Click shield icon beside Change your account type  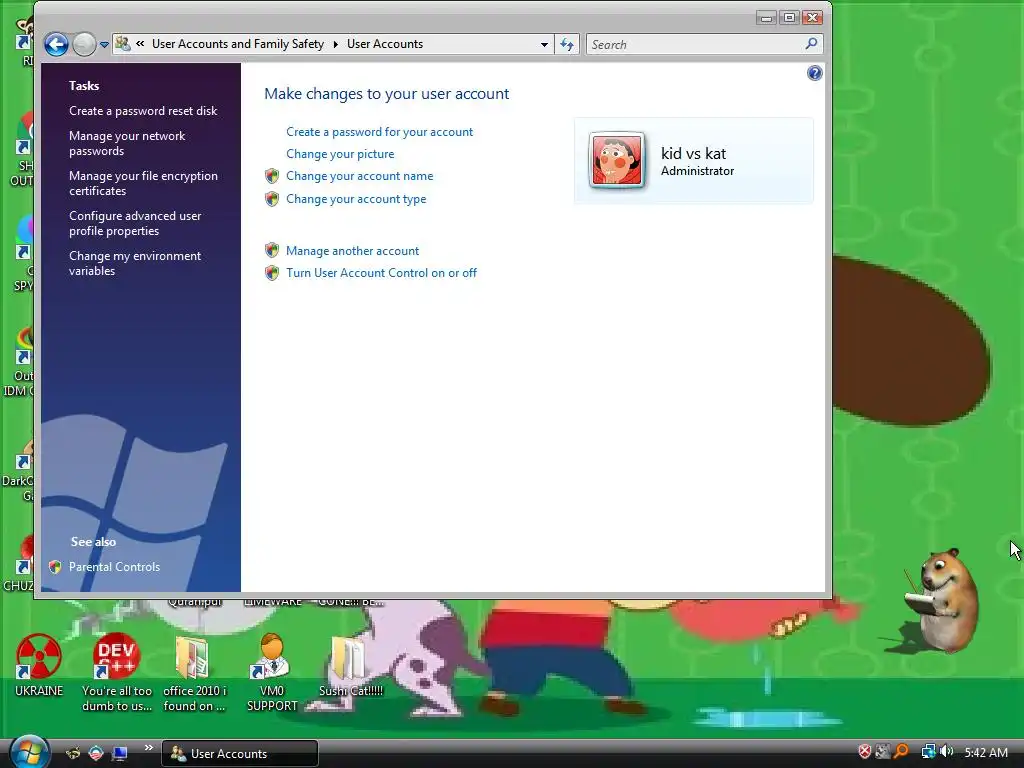272,199
